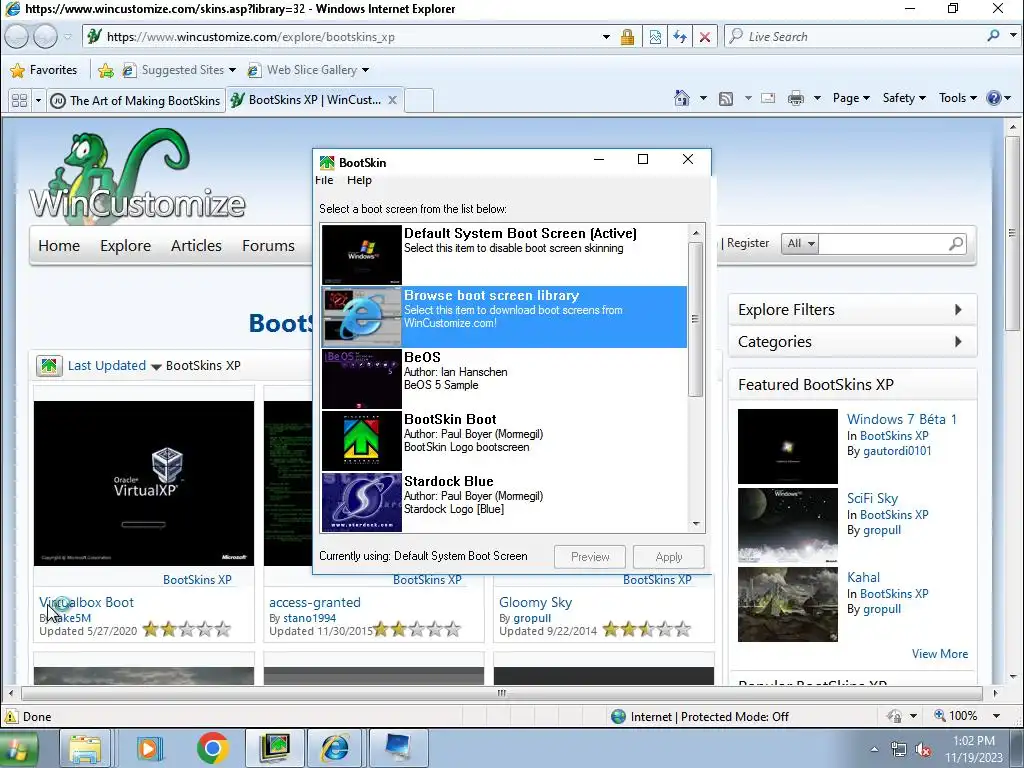The width and height of the screenshot is (1024, 768).
Task: Click the page horizontal scrollbar
Action: coord(502,694)
